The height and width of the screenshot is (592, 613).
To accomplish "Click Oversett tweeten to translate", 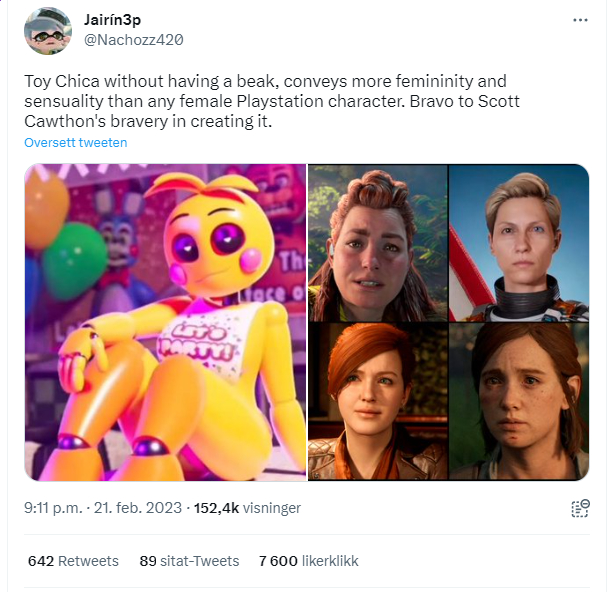I will point(76,143).
